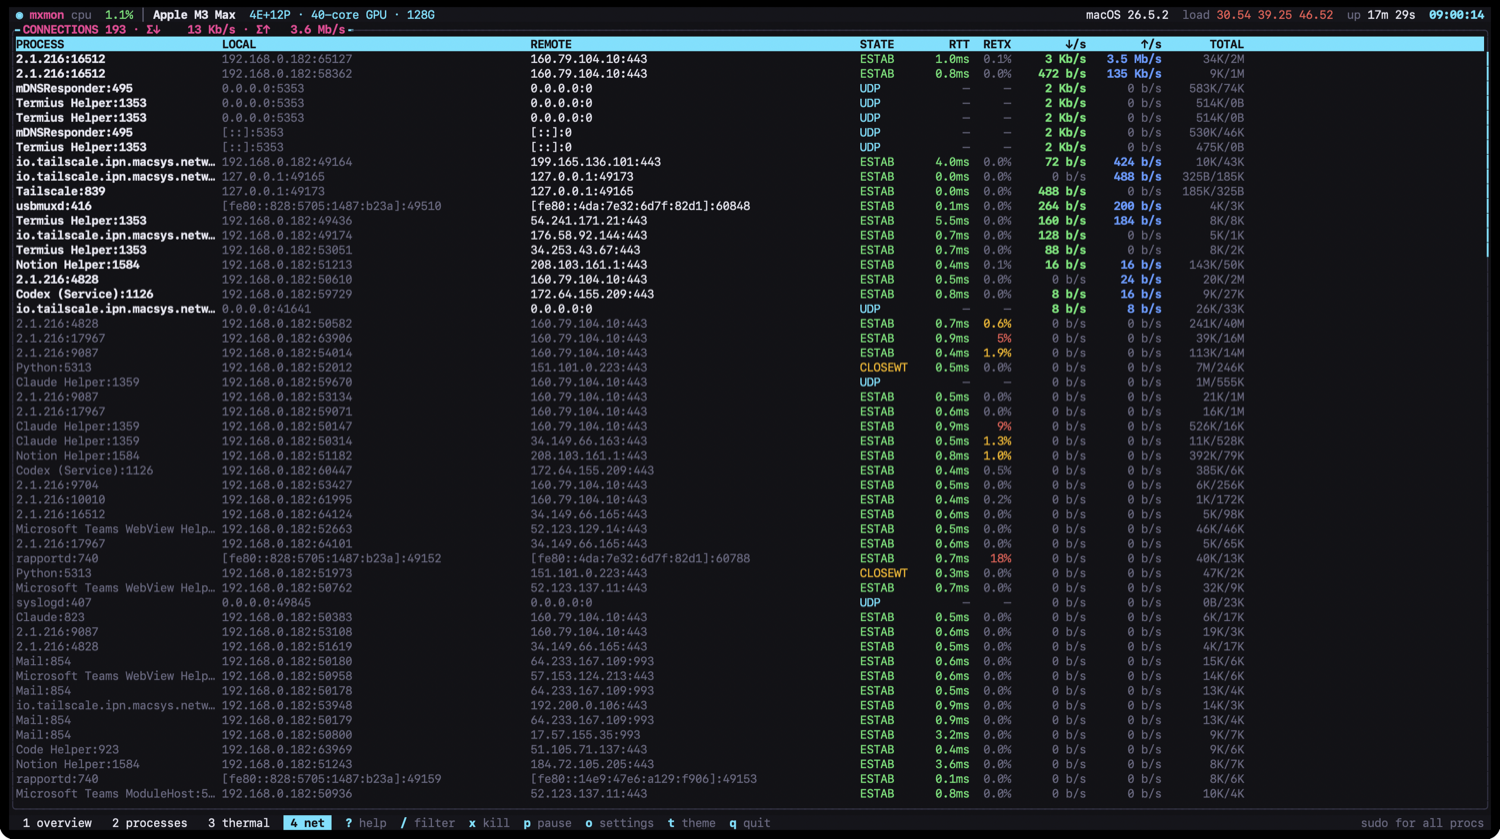Go to the 3 thermal tab

pyautogui.click(x=238, y=823)
